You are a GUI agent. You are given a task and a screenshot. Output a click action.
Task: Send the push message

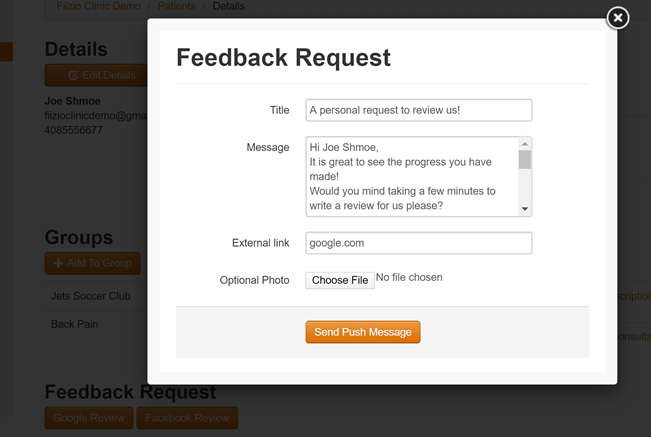(x=363, y=332)
